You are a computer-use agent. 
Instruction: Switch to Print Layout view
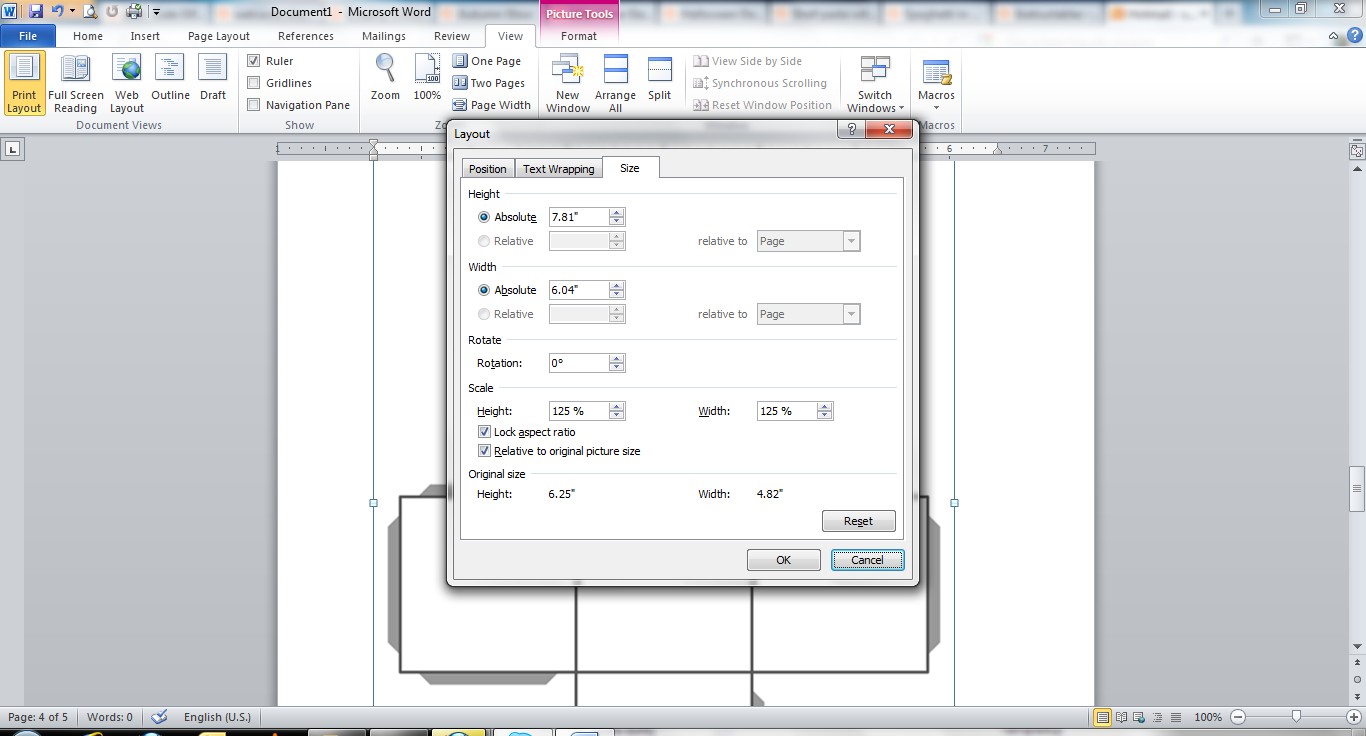[25, 83]
